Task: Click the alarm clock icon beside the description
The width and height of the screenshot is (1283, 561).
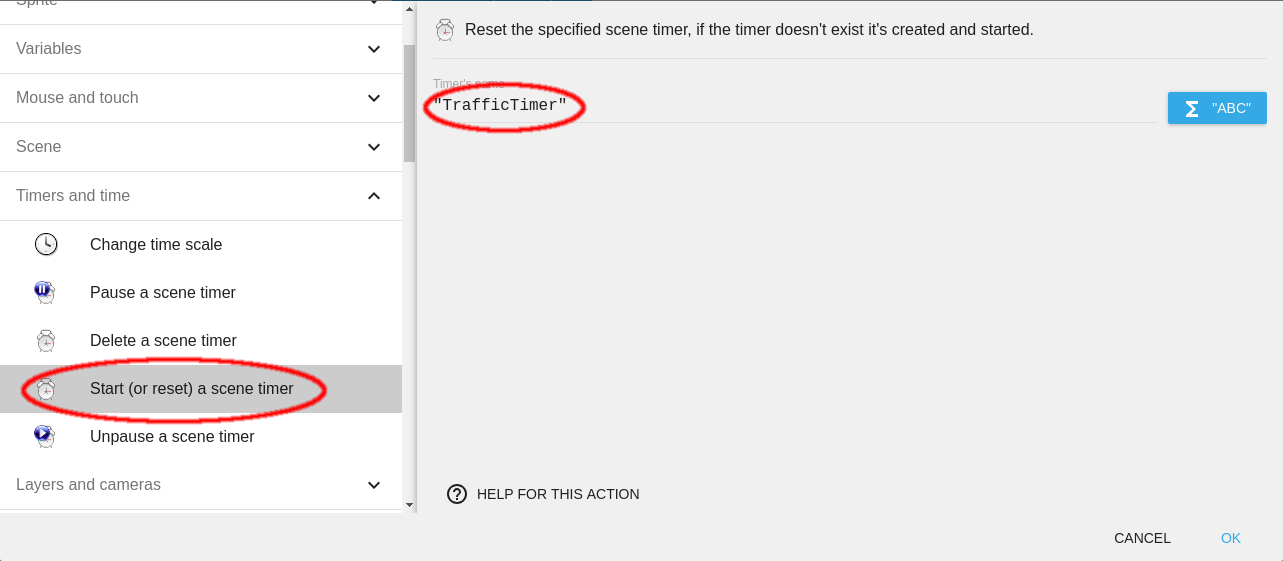Action: click(x=445, y=30)
